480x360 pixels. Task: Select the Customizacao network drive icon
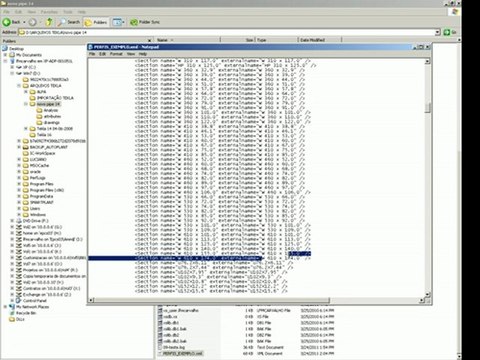point(19,258)
